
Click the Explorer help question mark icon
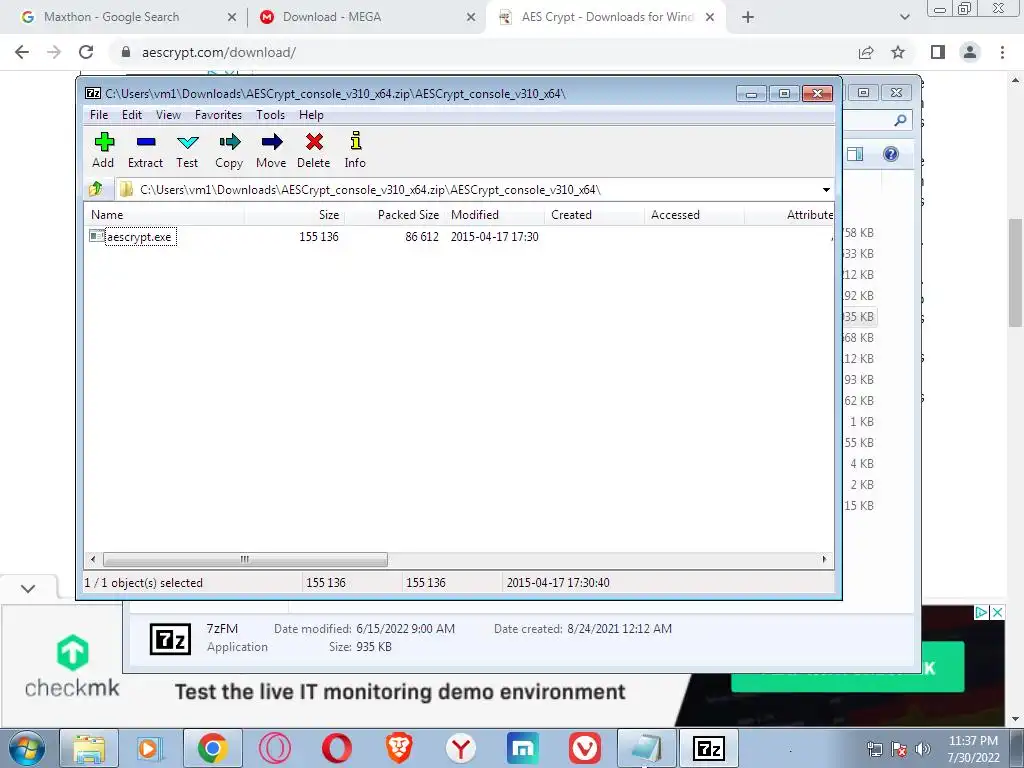tap(891, 154)
